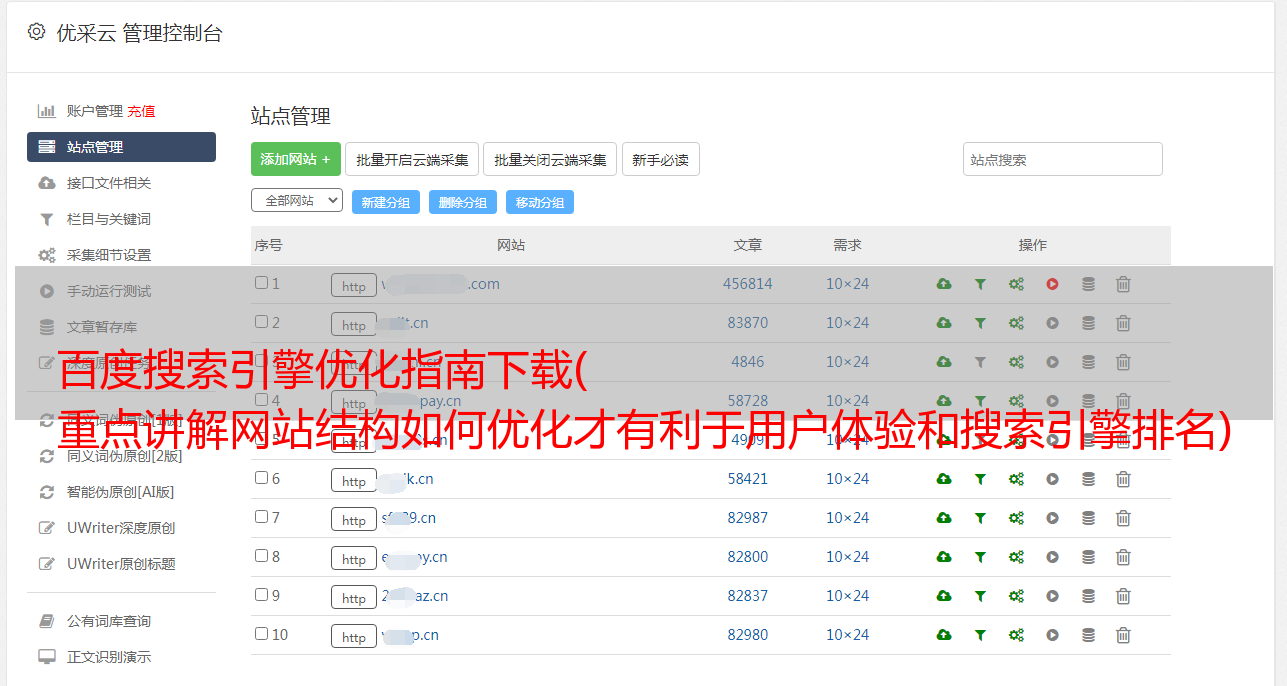Click article count 456814 in row 1
Viewport: 1287px width, 686px height.
pos(748,284)
